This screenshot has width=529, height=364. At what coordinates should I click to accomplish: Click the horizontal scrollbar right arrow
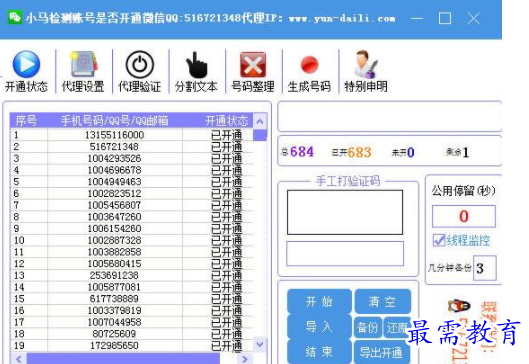pyautogui.click(x=245, y=359)
